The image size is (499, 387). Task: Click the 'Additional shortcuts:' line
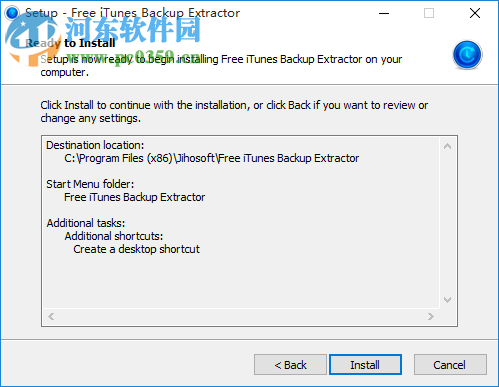click(114, 236)
